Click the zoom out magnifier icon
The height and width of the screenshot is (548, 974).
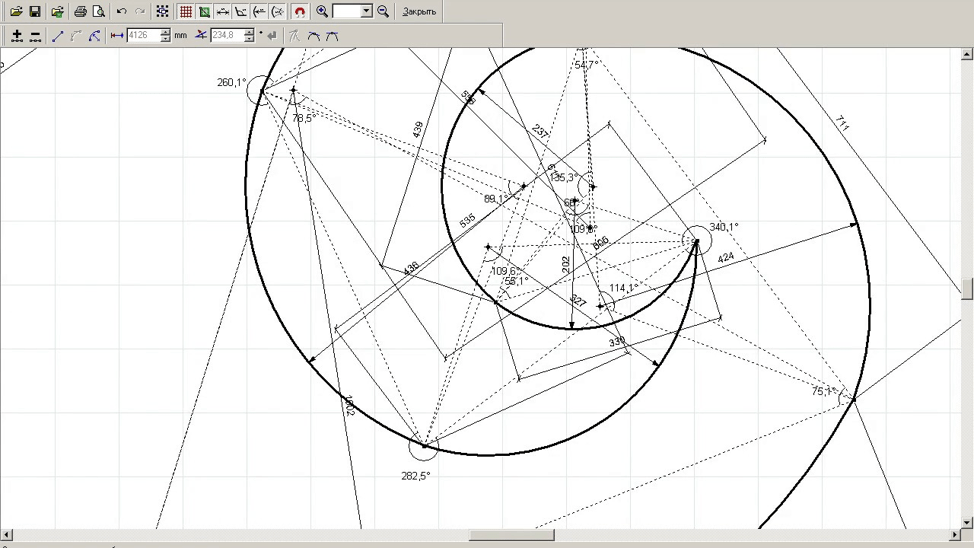383,12
